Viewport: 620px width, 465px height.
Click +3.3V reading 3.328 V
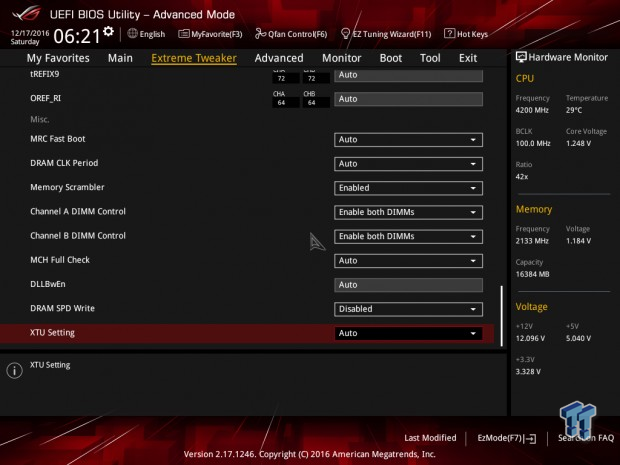pos(528,372)
